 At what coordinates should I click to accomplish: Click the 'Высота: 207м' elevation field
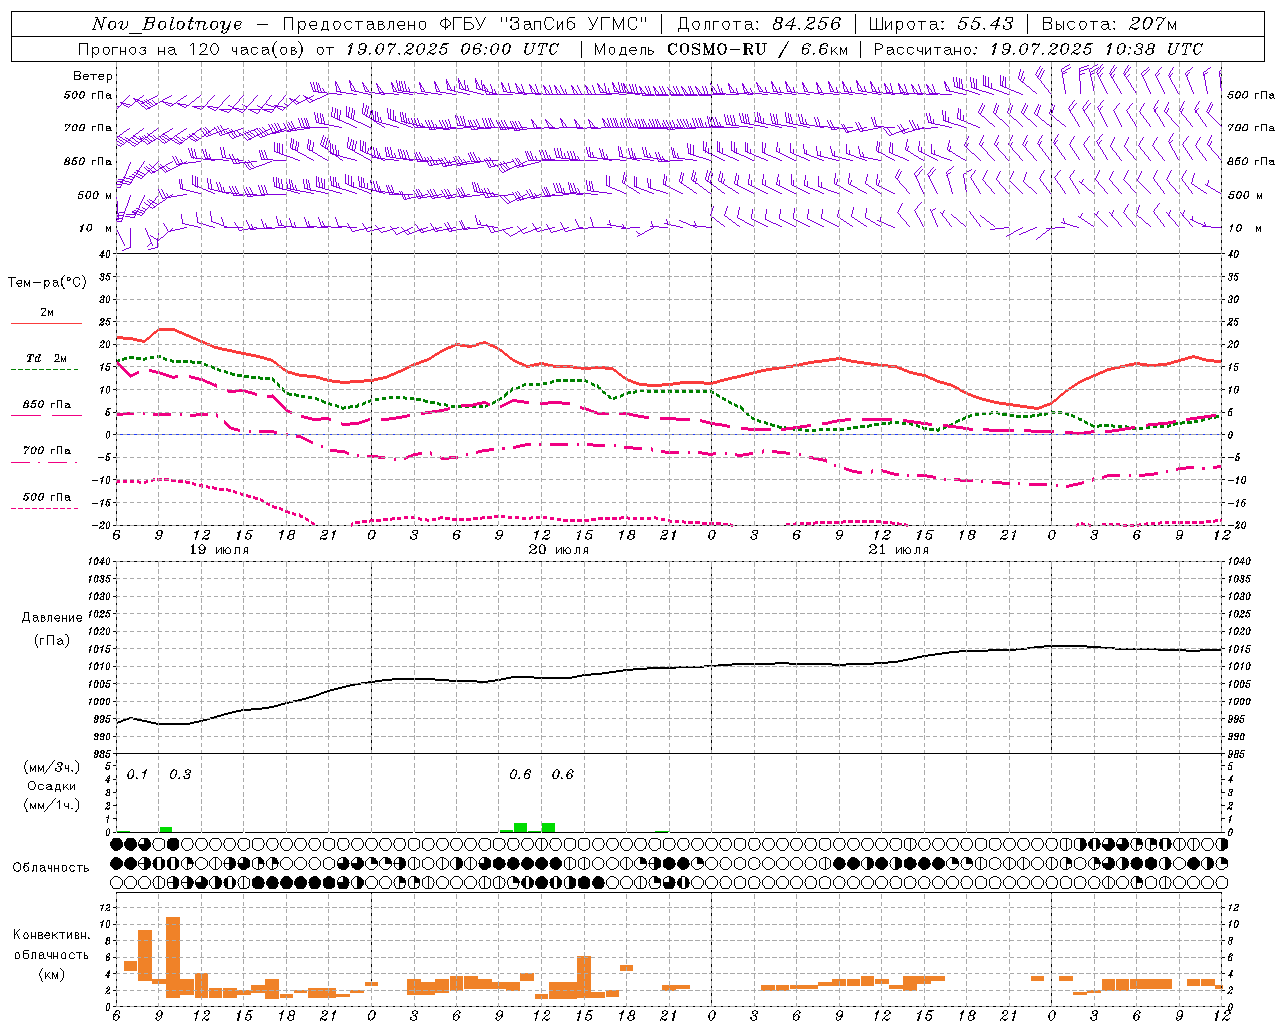click(x=1109, y=24)
